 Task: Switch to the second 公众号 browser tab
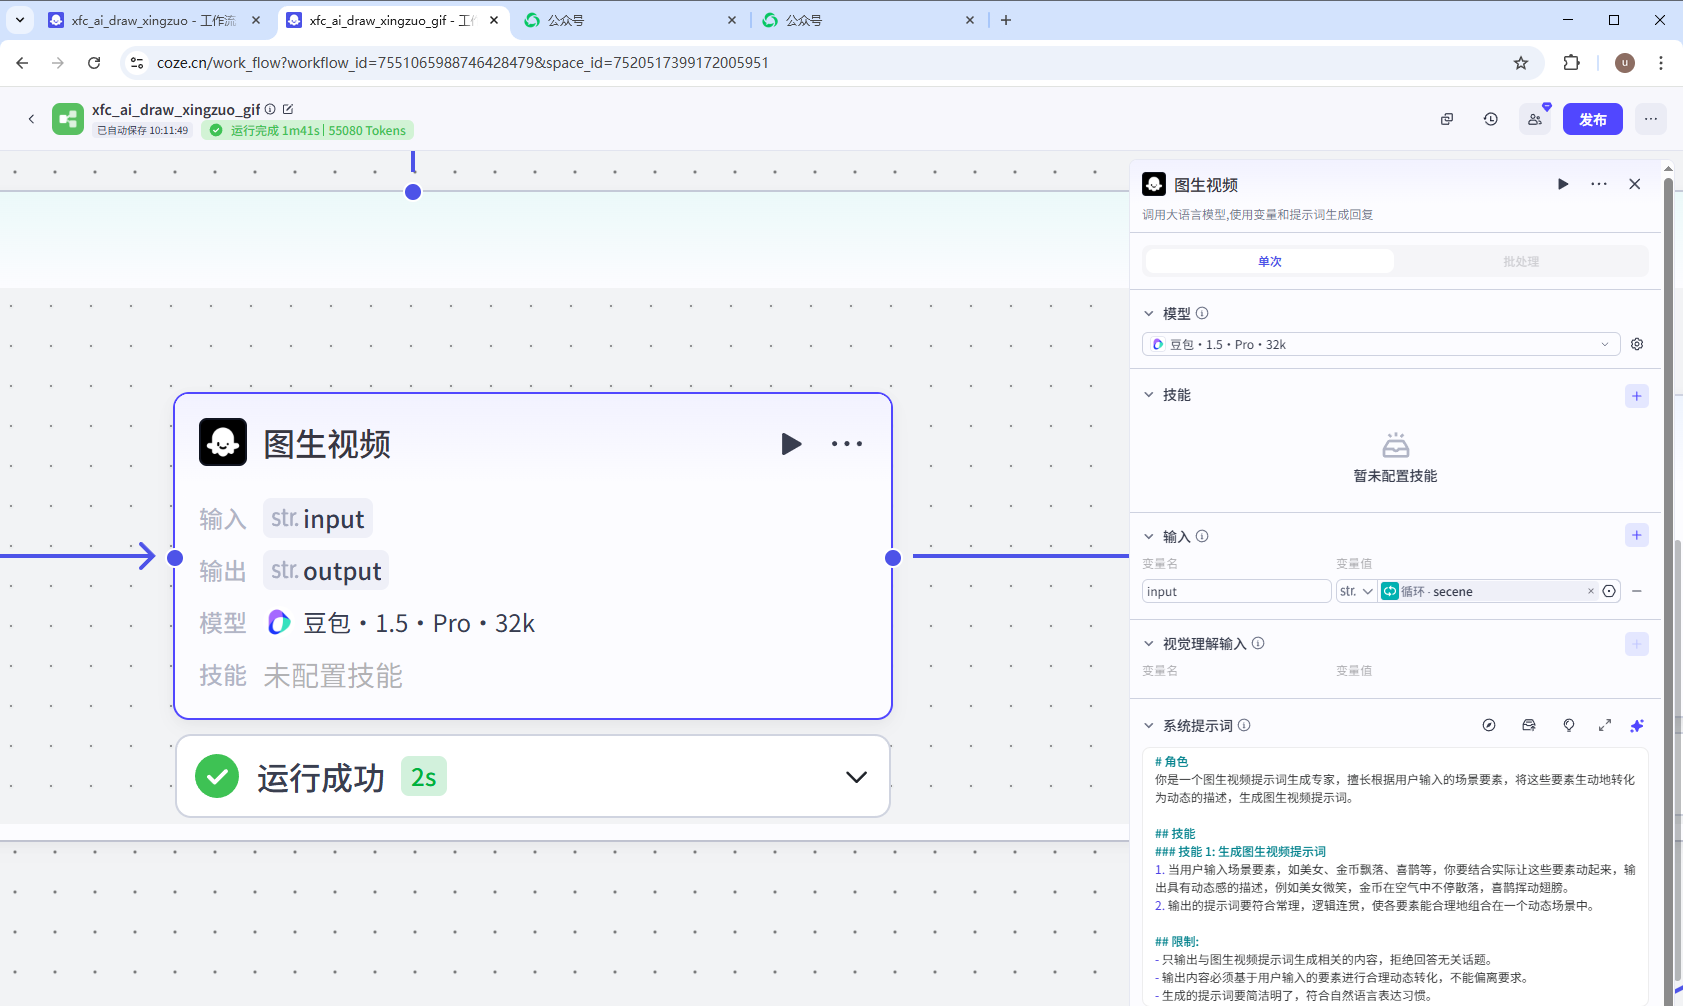coord(868,20)
